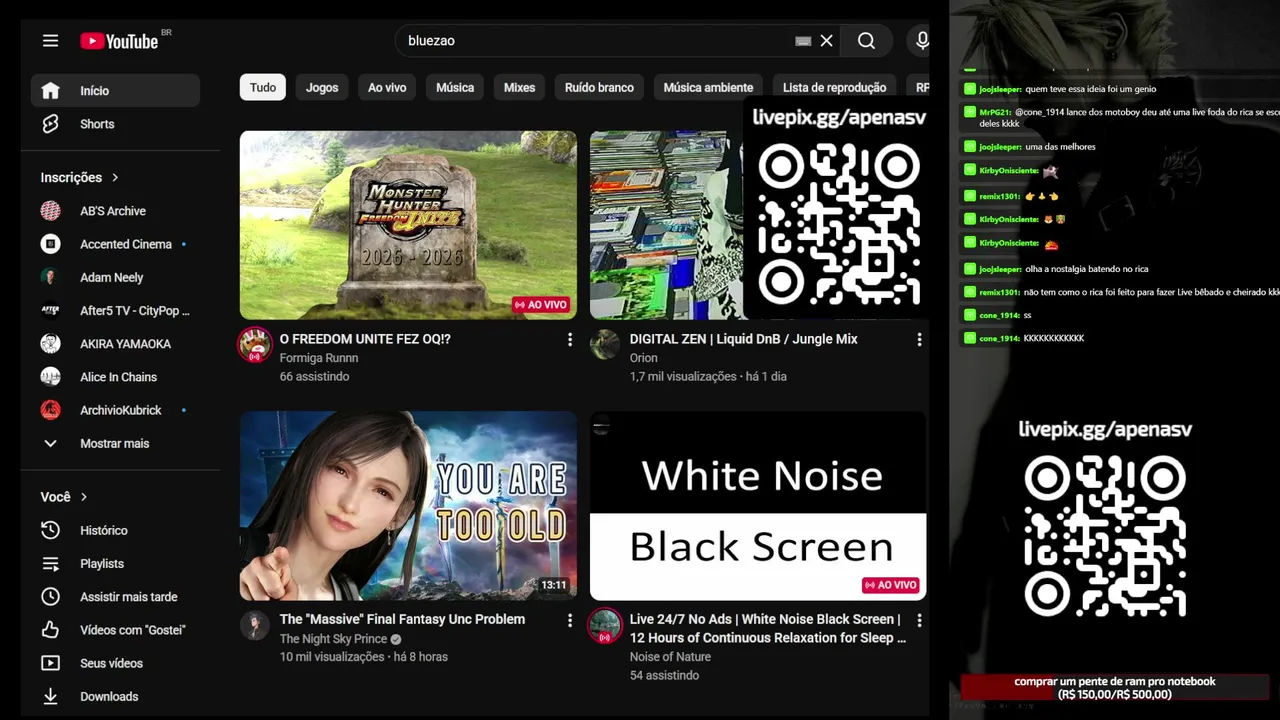Open the Monster Hunter tombstone thumbnail

pyautogui.click(x=408, y=225)
